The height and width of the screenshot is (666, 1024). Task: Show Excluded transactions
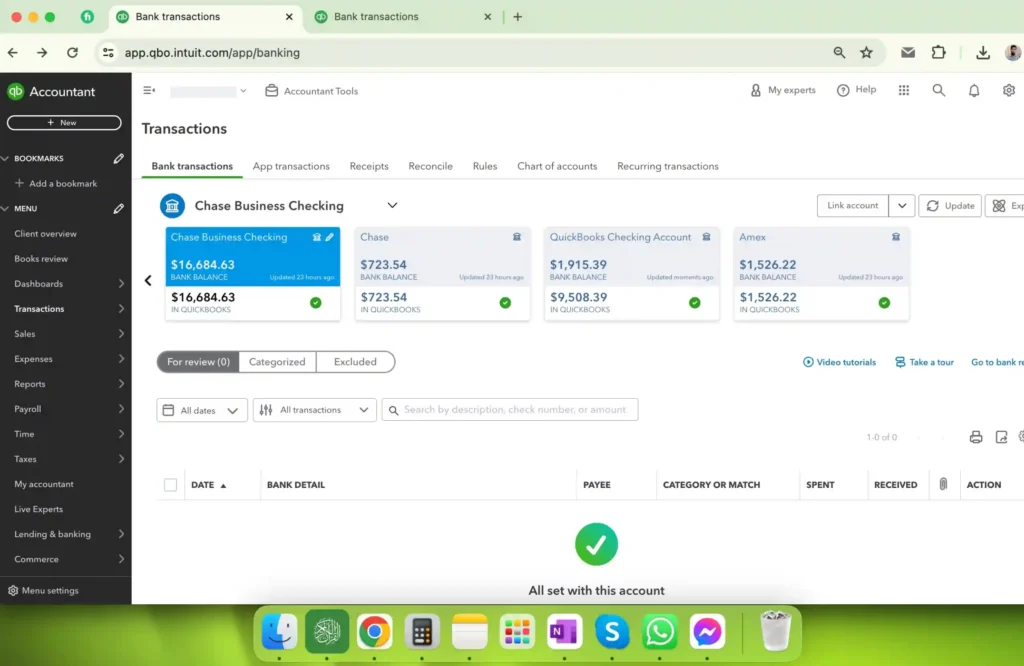355,362
